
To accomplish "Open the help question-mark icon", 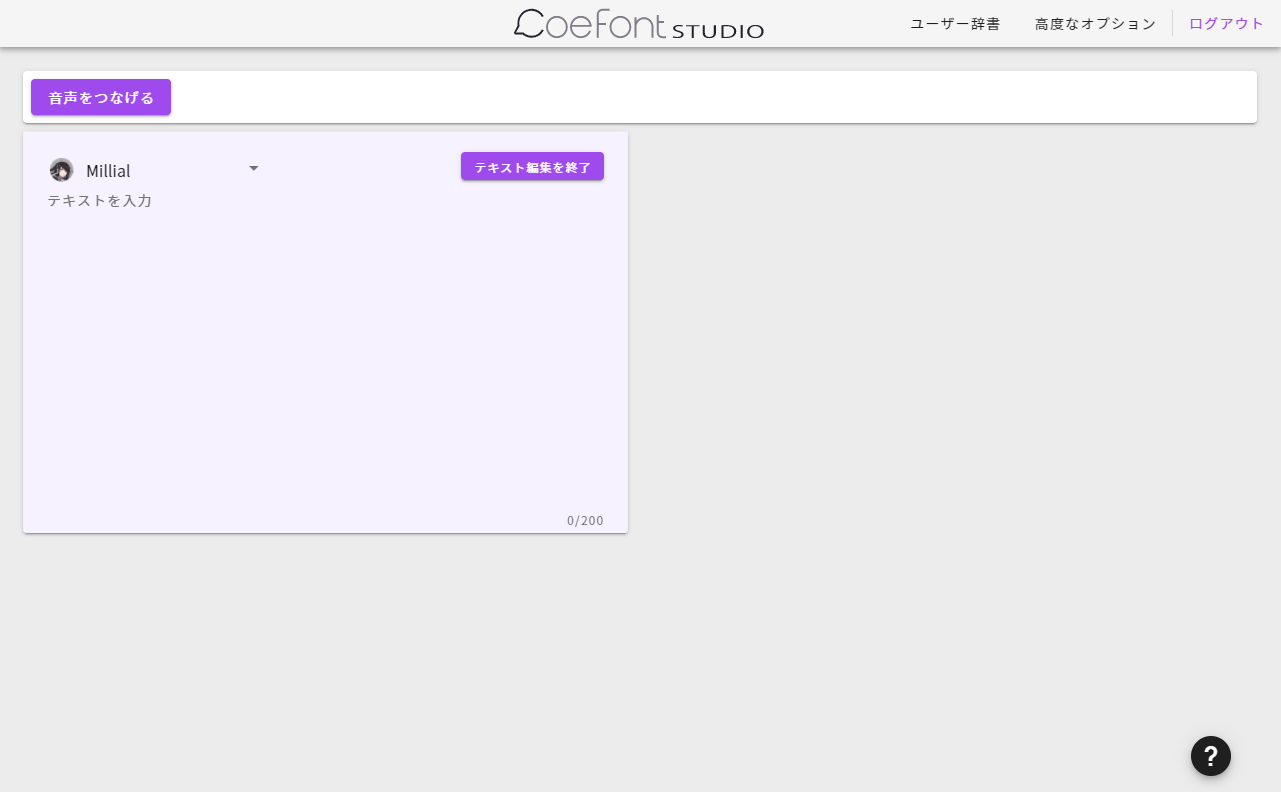I will 1211,756.
